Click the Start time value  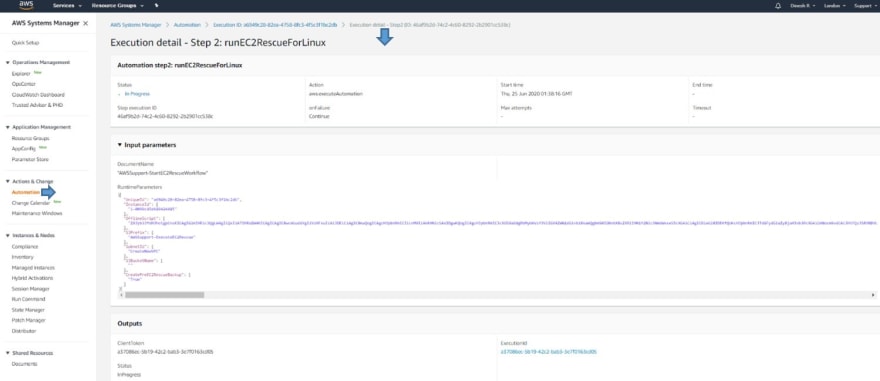[536, 94]
